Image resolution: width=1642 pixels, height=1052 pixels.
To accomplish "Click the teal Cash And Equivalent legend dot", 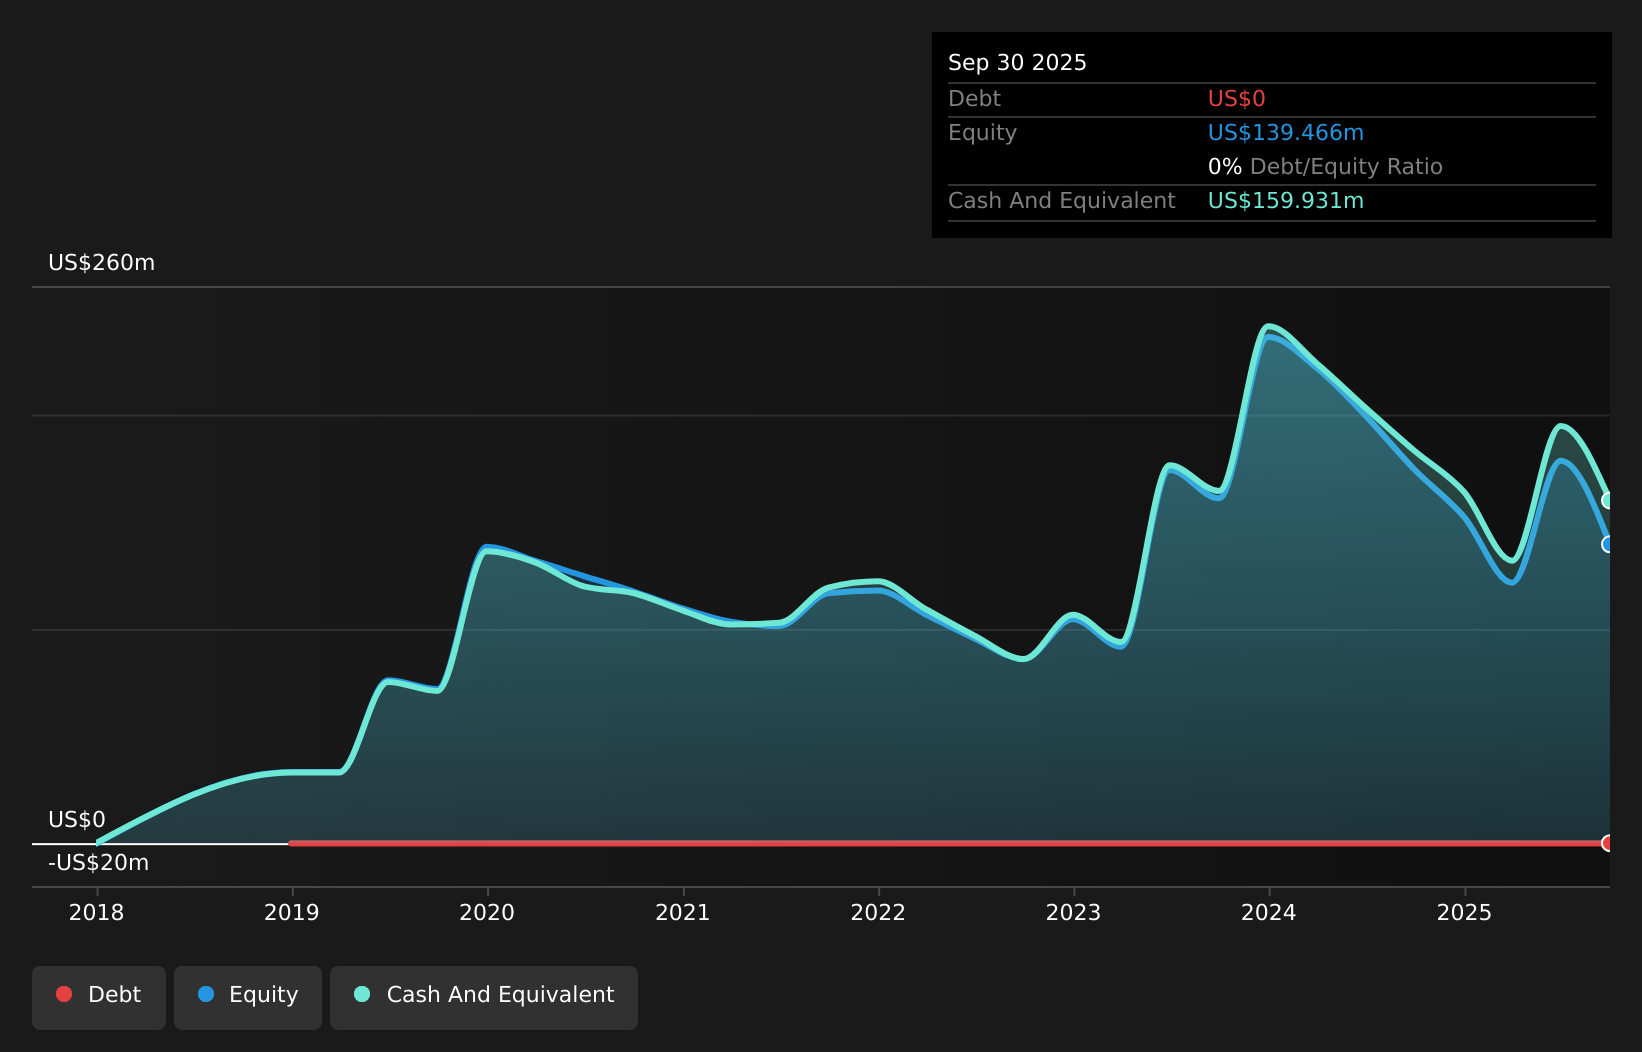I will click(362, 994).
